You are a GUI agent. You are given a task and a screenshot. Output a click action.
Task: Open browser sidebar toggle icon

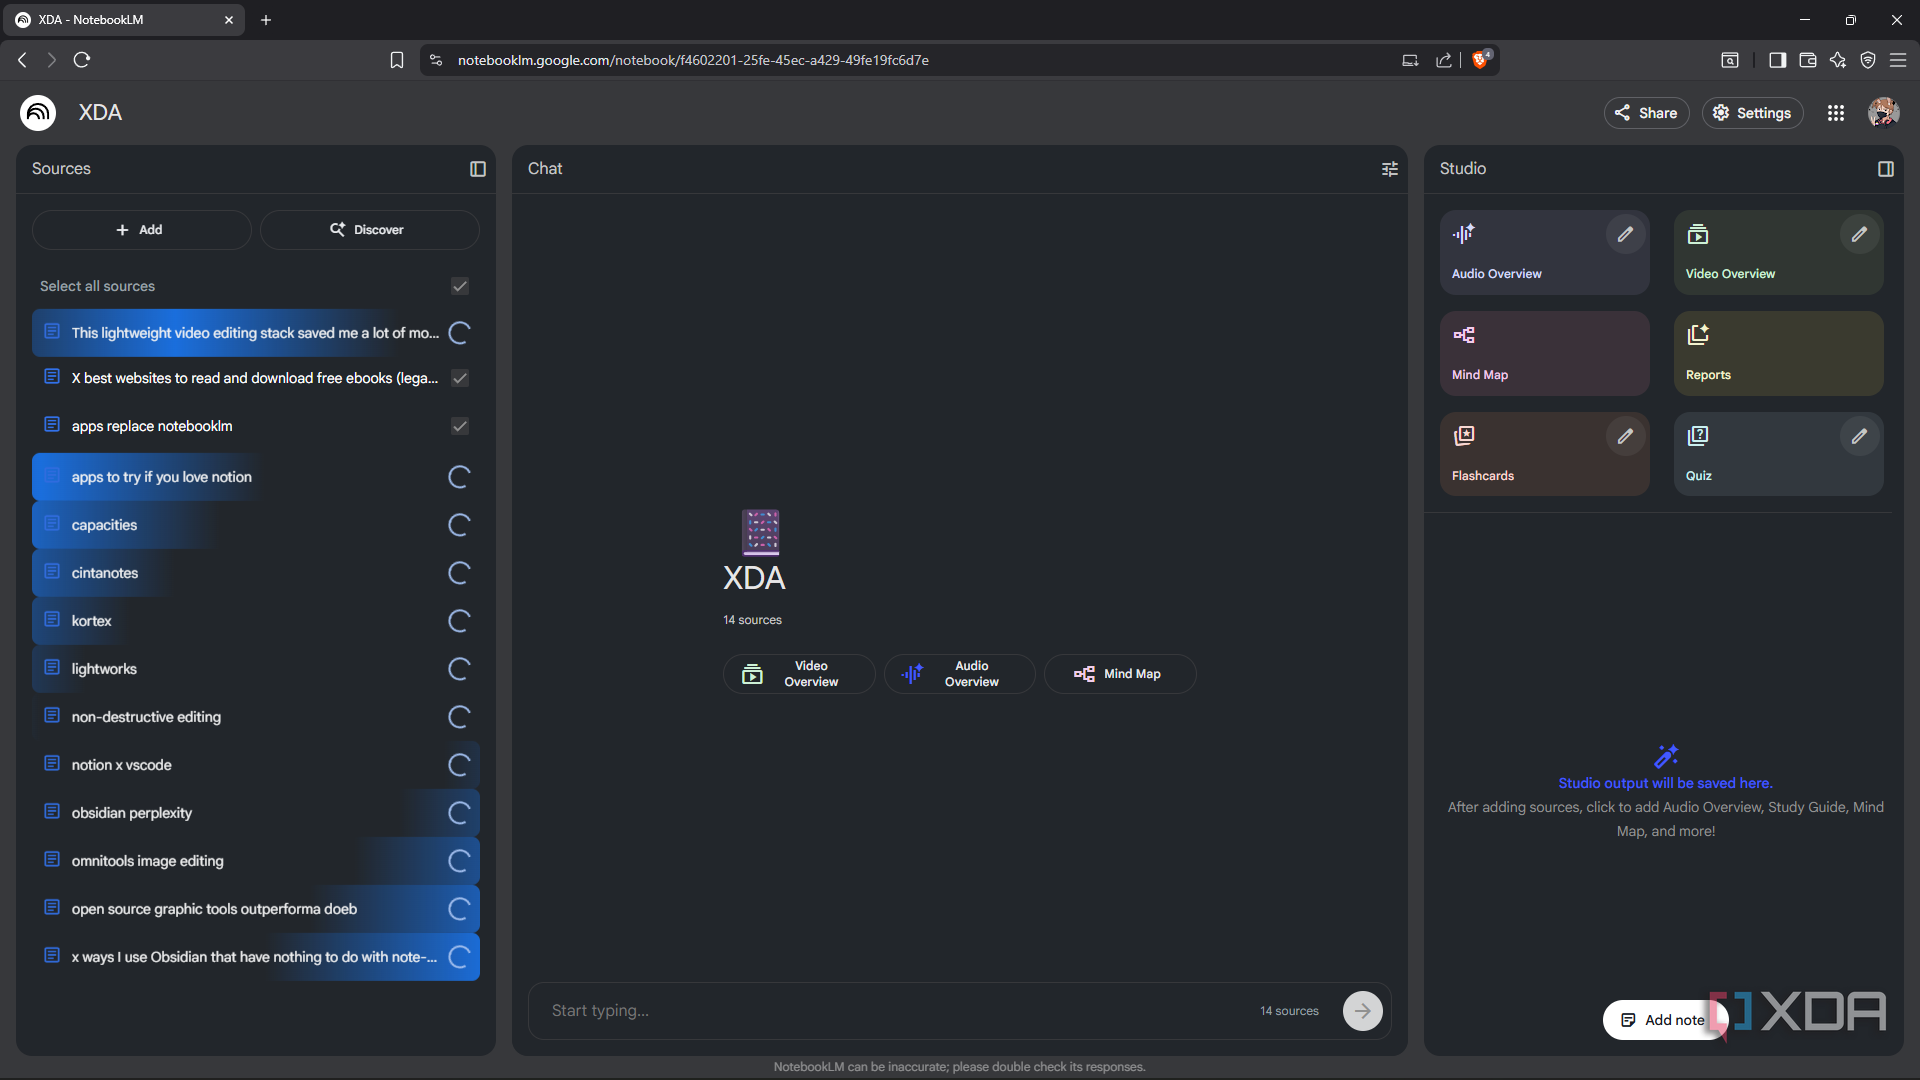(x=1777, y=60)
